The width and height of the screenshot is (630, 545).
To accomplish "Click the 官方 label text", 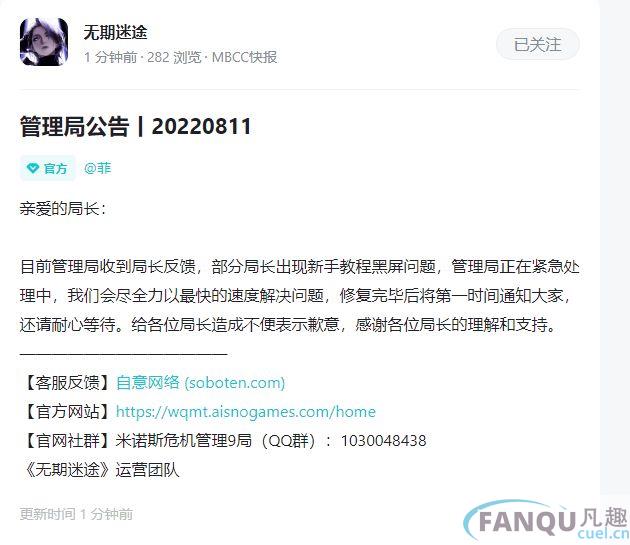I will pyautogui.click(x=55, y=168).
